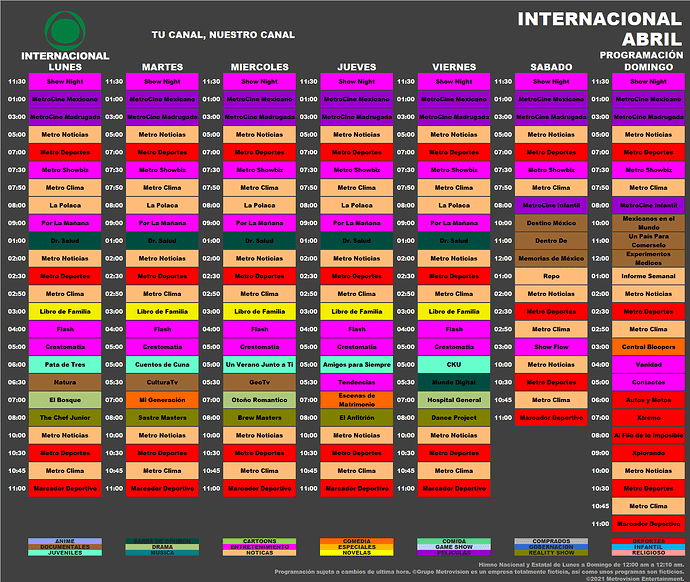This screenshot has width=690, height=582.
Task: Click the Dentro De program cell
Action: (x=551, y=241)
